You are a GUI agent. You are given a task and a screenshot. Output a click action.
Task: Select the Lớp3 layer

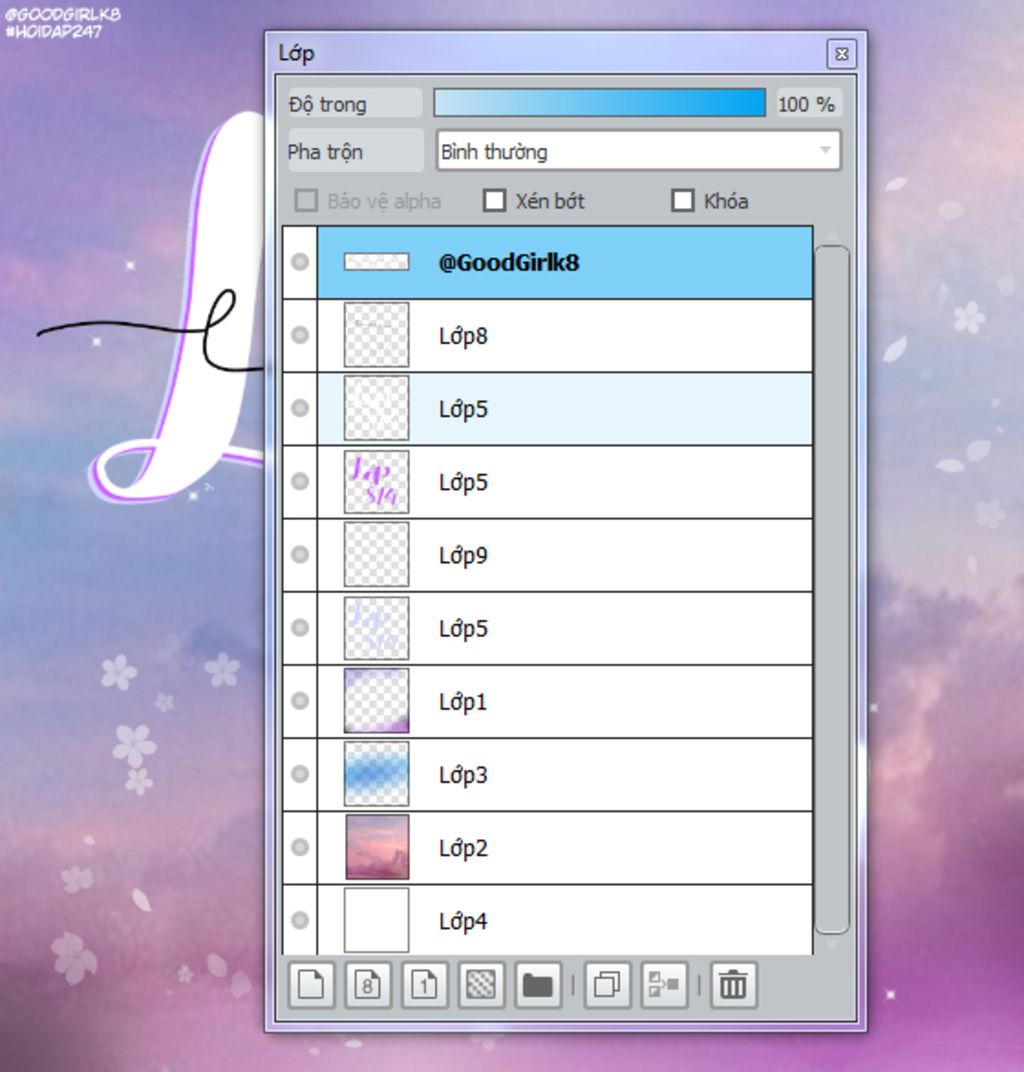tap(565, 775)
